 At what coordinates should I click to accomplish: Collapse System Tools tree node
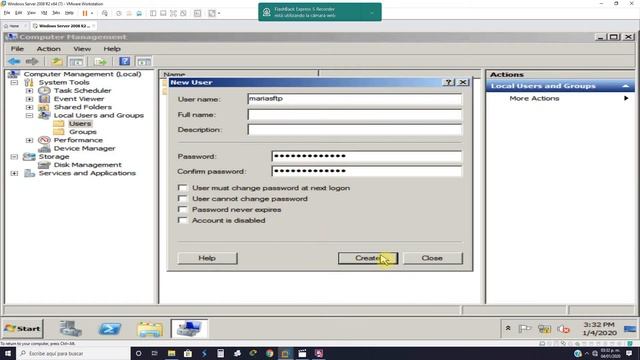tap(14, 82)
